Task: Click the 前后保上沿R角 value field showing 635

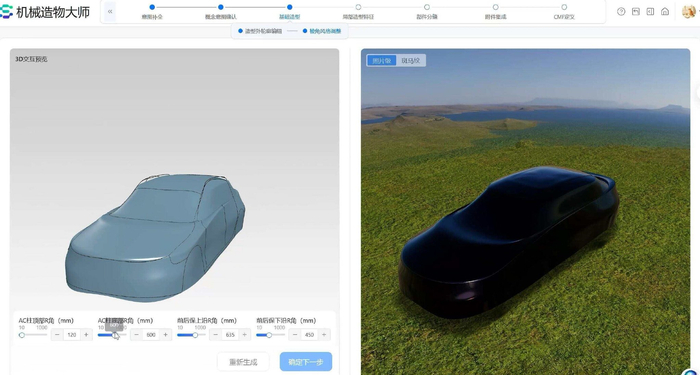Action: (230, 334)
